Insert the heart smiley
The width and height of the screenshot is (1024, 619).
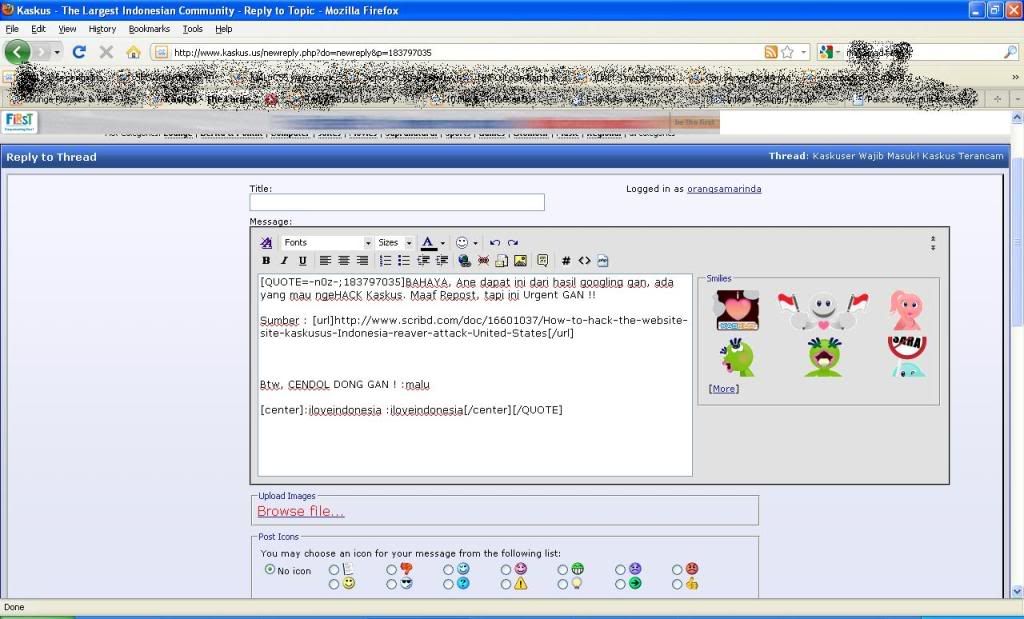(737, 310)
